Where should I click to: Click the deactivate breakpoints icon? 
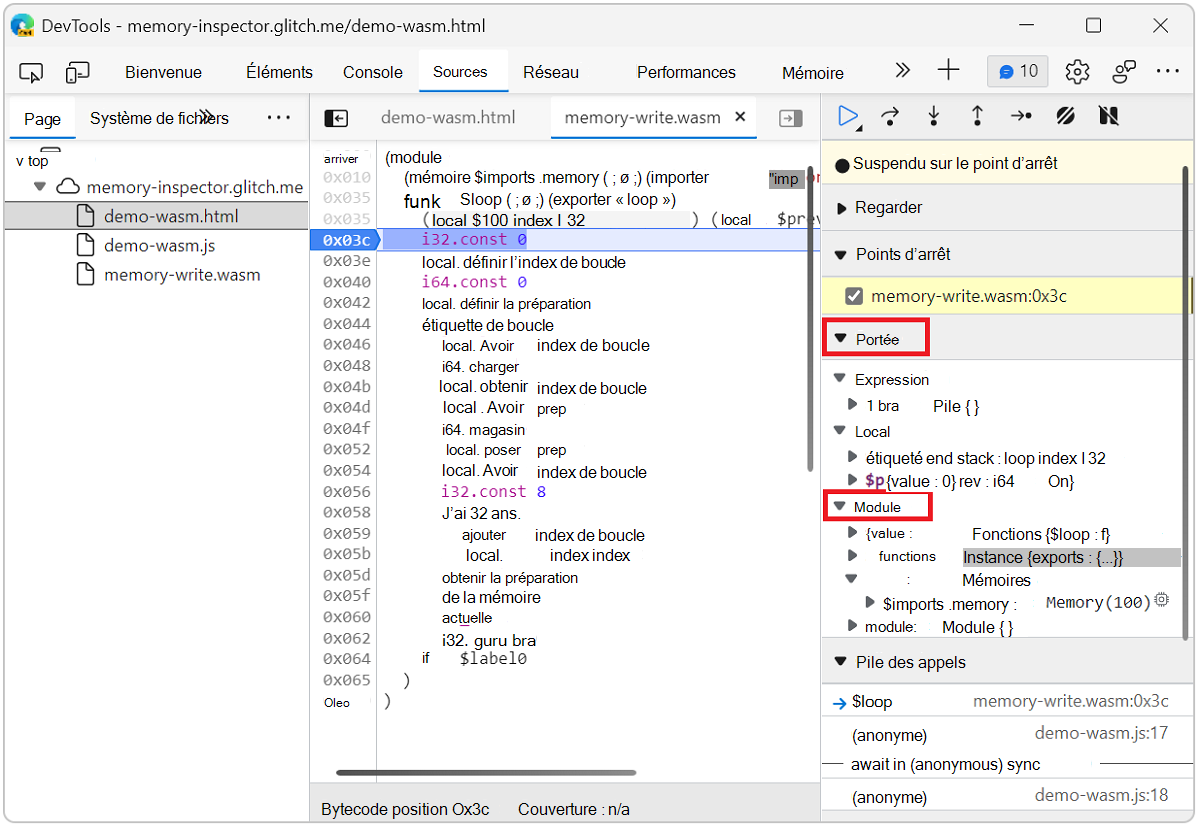pyautogui.click(x=1065, y=117)
